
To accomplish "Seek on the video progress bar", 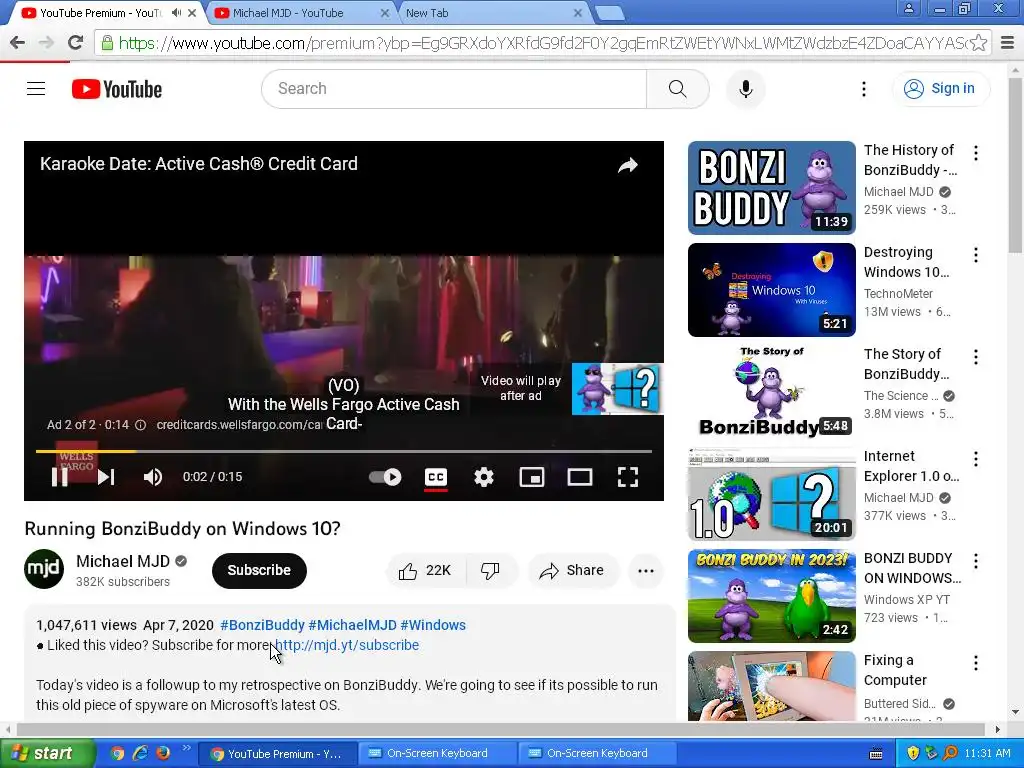I will [x=344, y=451].
